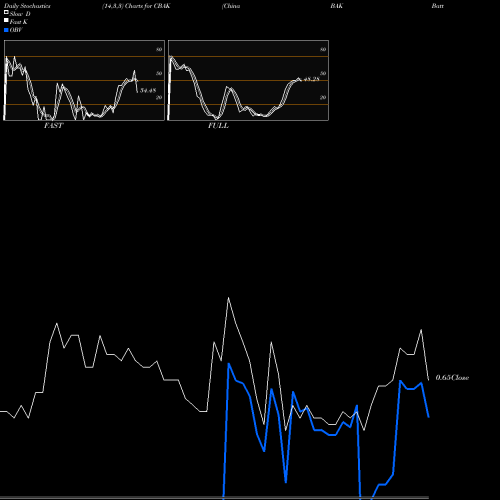Image resolution: width=500 pixels, height=500 pixels.
Task: Click the blue OBV legend swatch
Action: (x=6, y=30)
